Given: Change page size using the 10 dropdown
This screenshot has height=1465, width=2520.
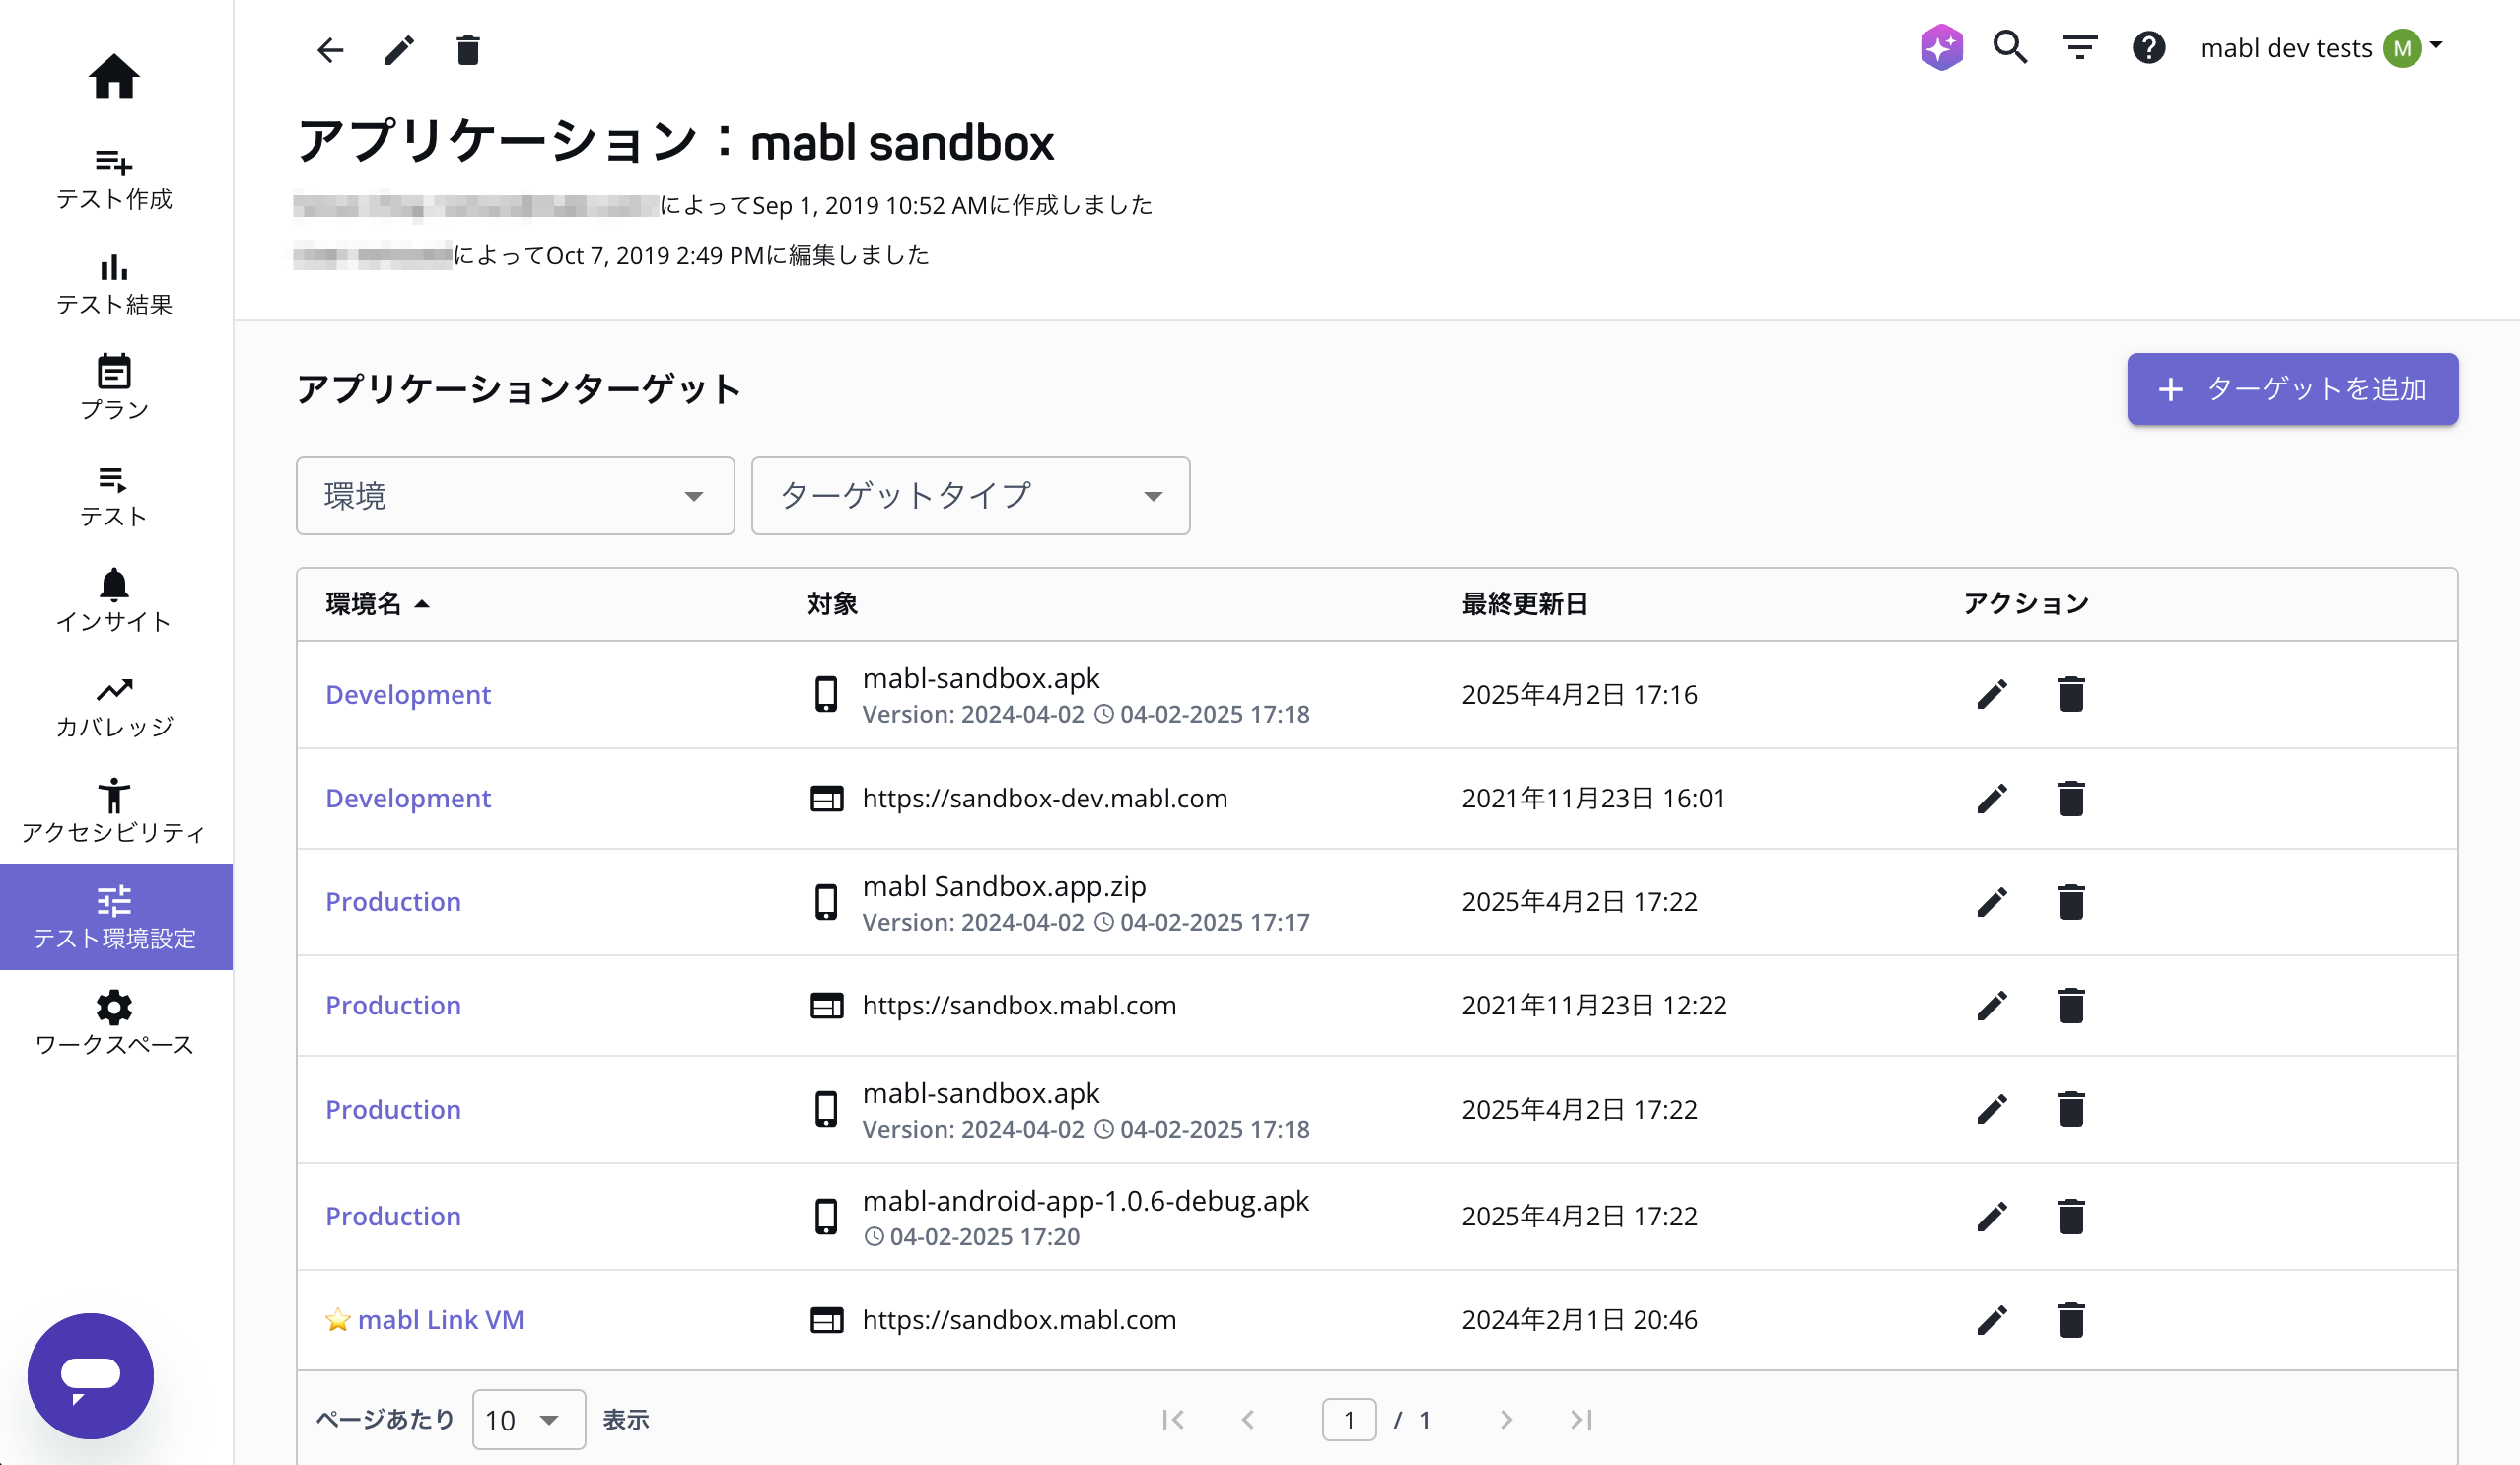Looking at the screenshot, I should (527, 1419).
